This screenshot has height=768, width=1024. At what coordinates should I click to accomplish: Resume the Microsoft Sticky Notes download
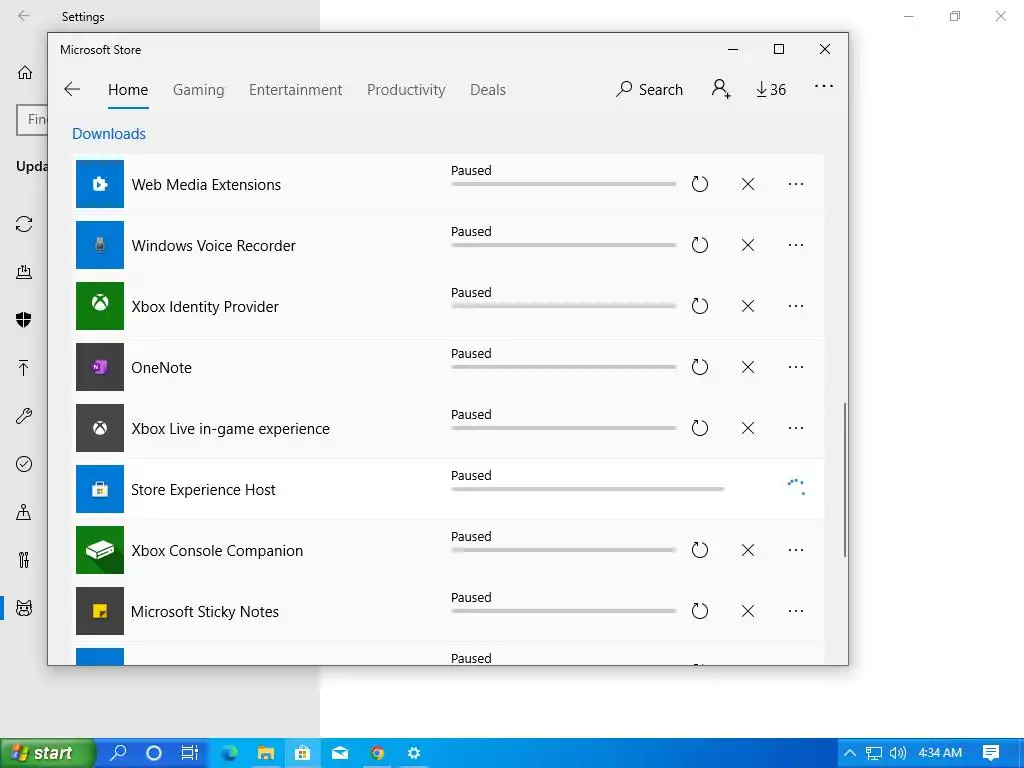[x=699, y=611]
